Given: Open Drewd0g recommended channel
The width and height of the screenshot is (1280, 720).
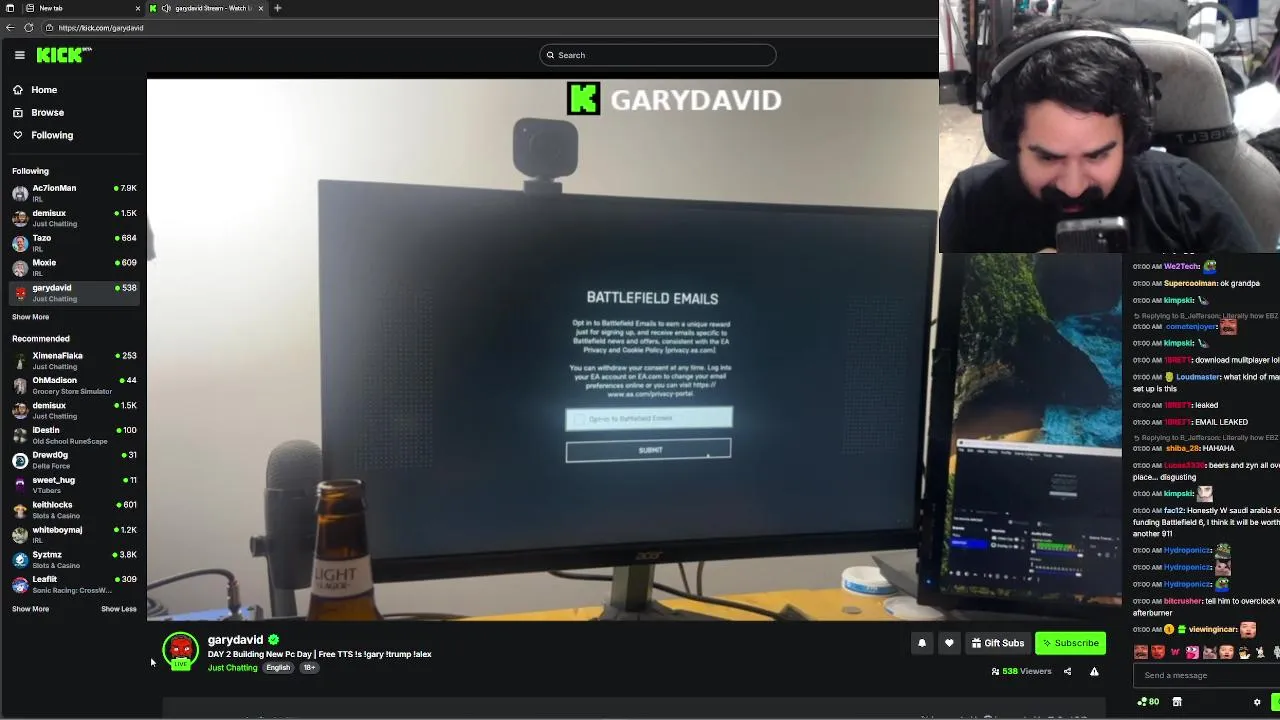Looking at the screenshot, I should click(74, 460).
